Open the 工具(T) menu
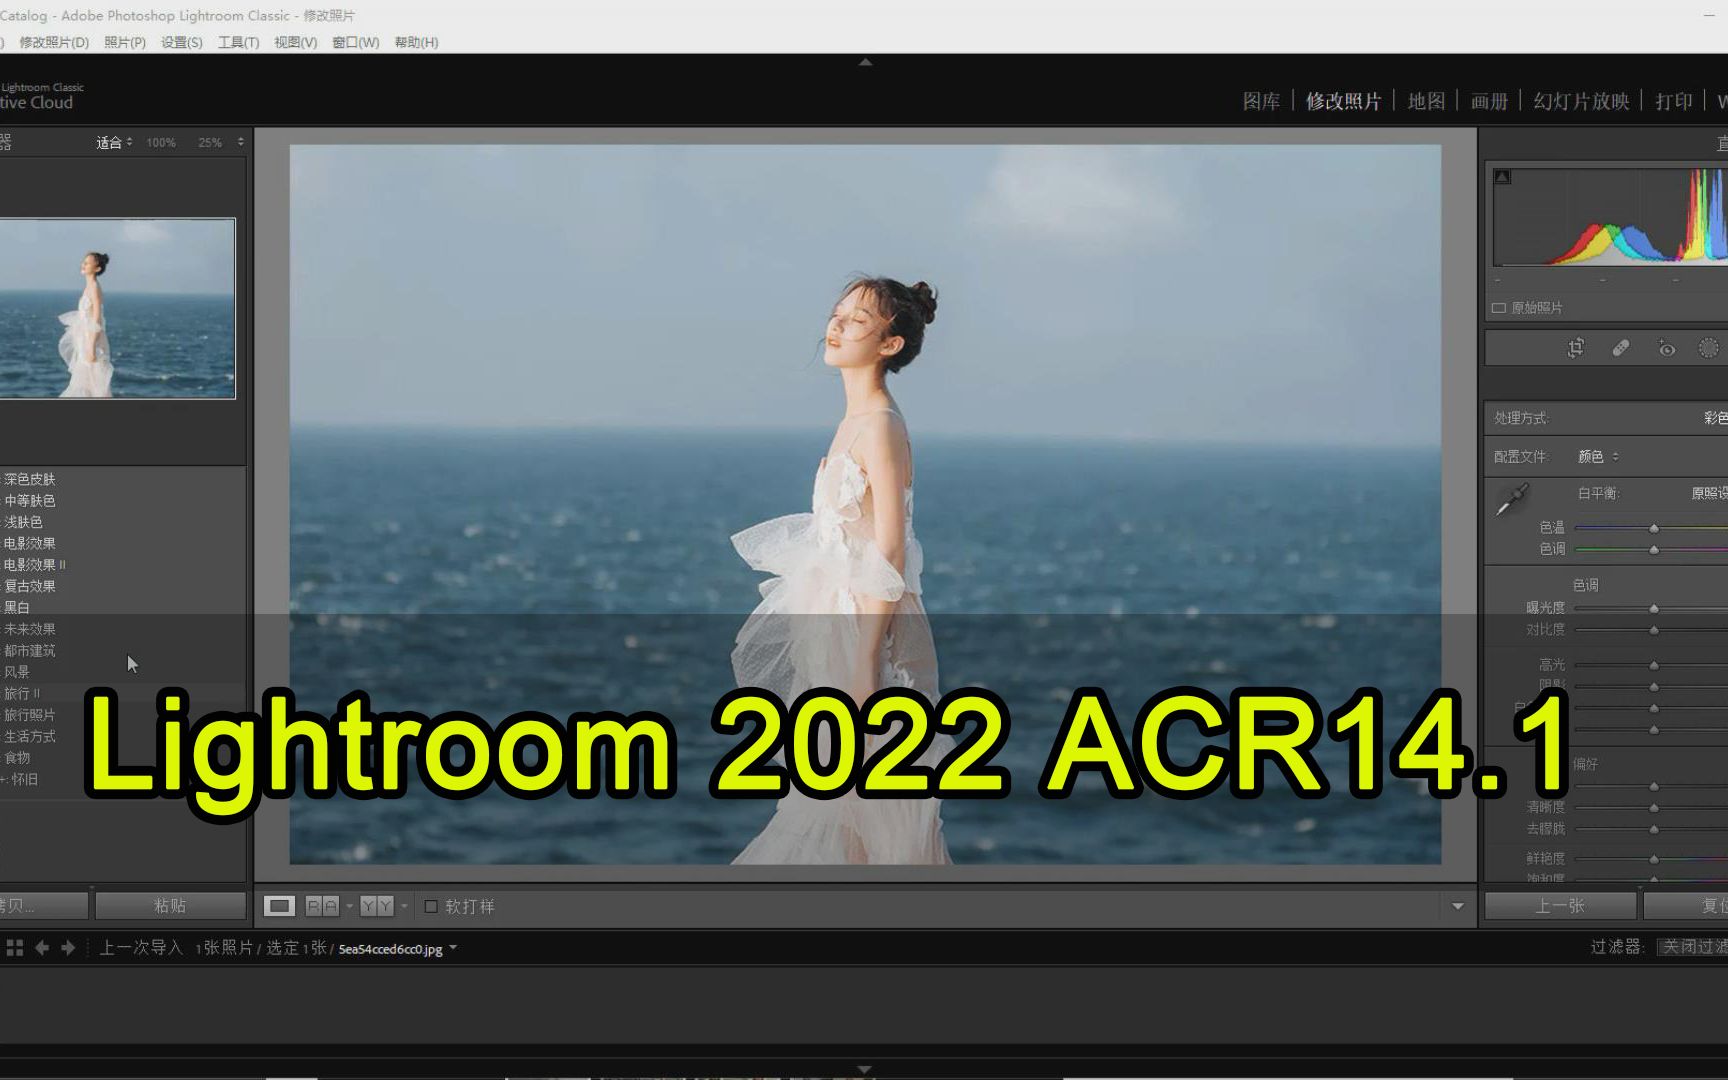This screenshot has height=1080, width=1728. coord(238,42)
